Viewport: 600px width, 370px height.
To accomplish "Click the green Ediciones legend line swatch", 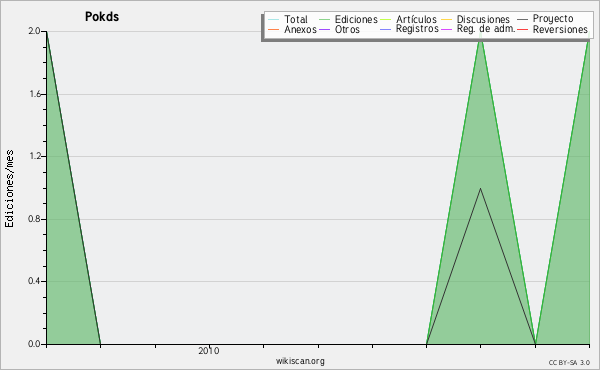I will 324,19.
